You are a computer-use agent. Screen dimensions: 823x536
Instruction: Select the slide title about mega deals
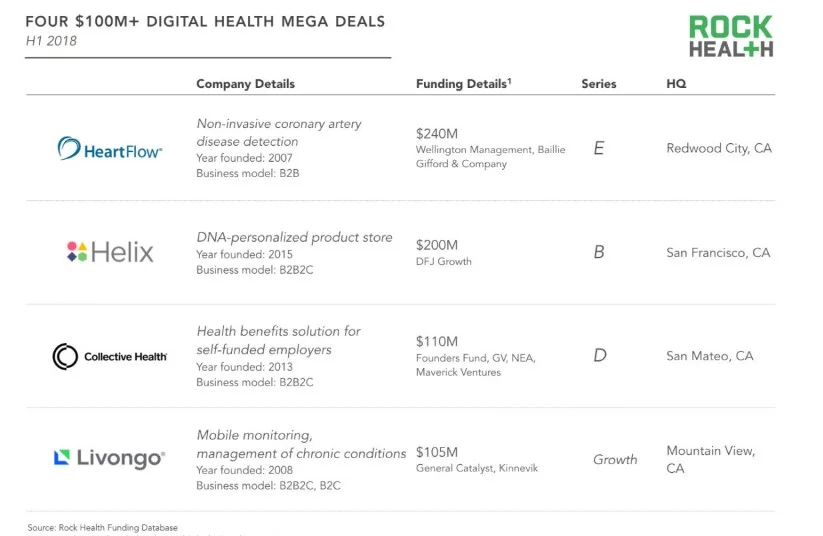coord(204,21)
